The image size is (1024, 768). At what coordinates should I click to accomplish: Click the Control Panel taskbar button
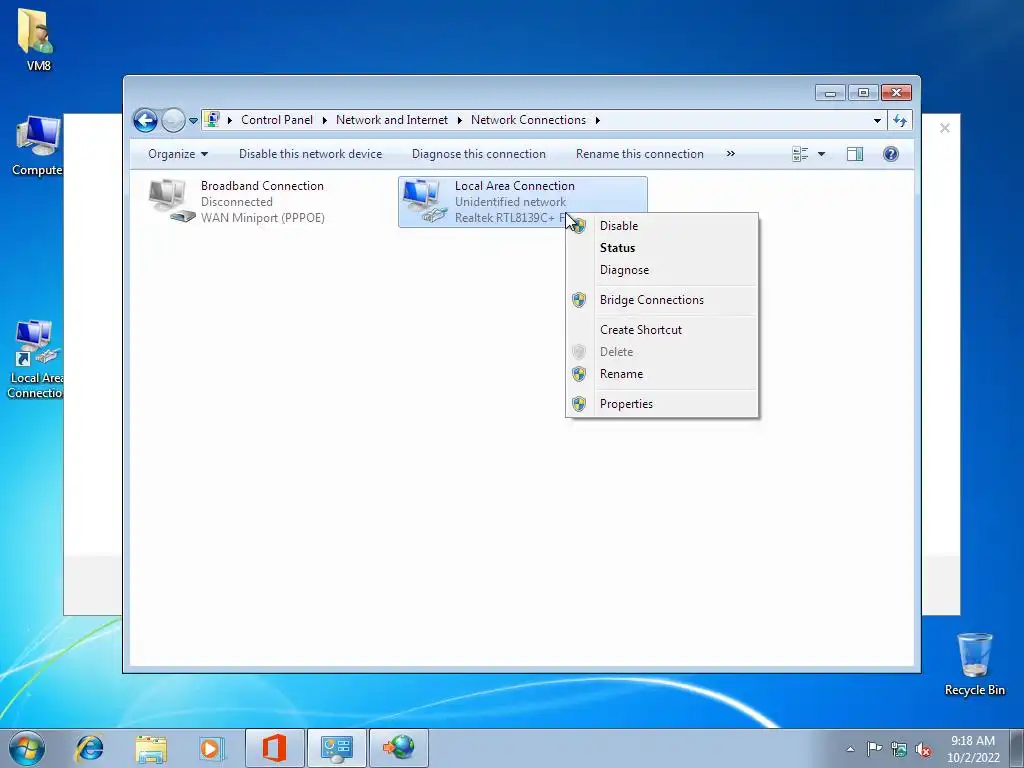(337, 748)
